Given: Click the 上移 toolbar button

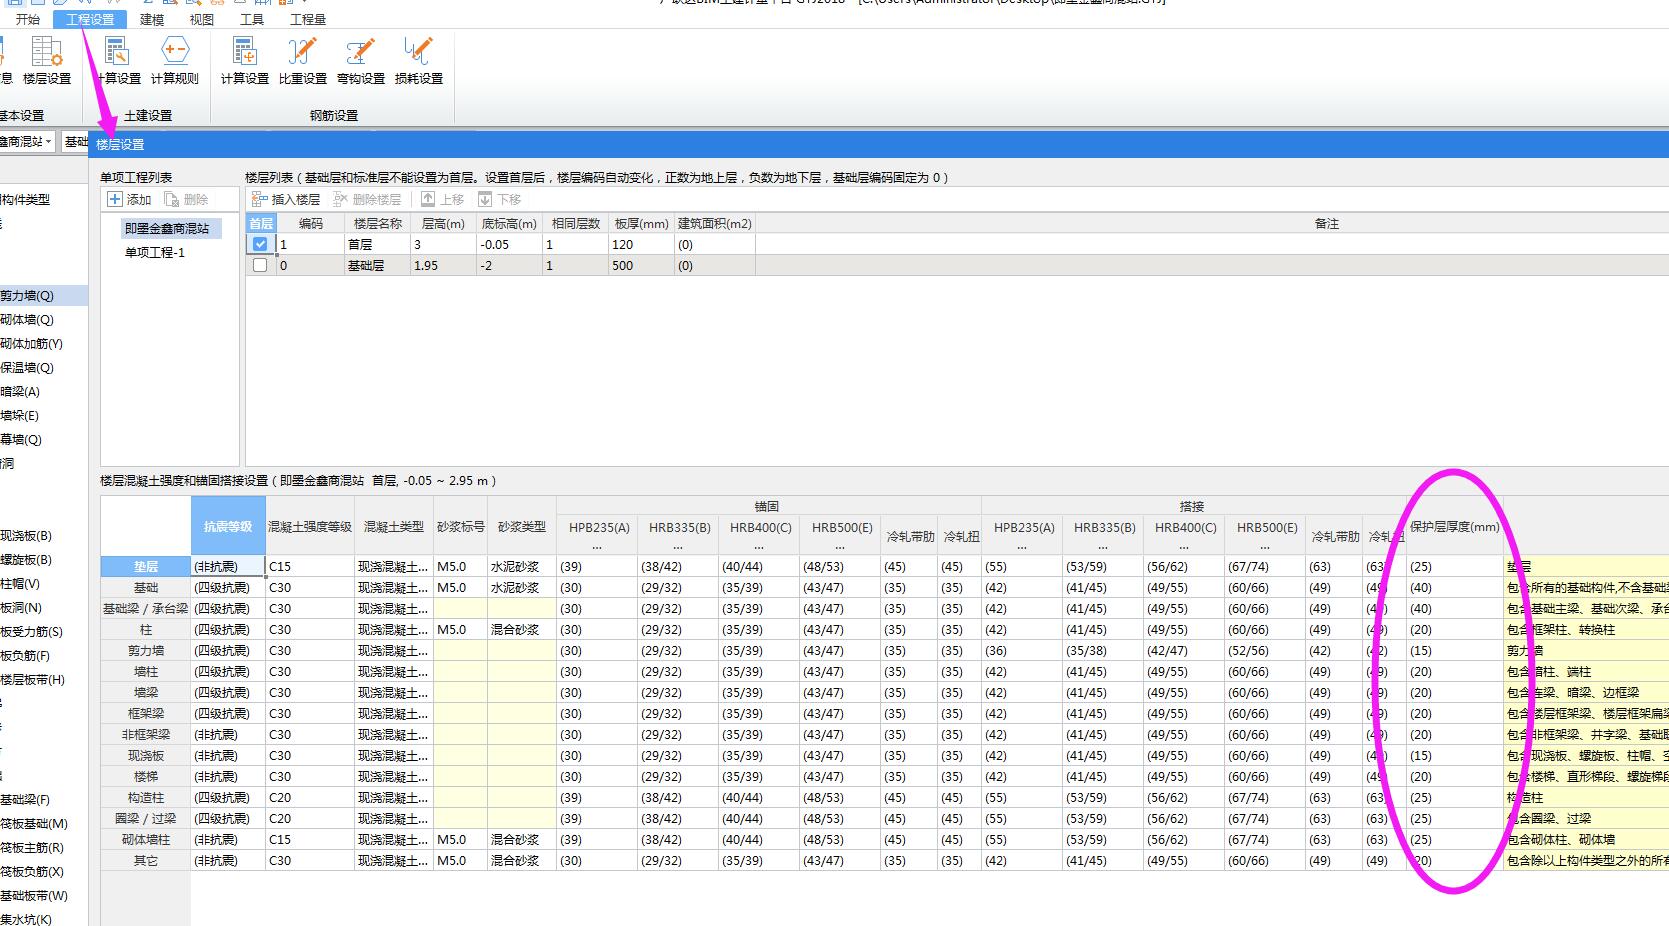Looking at the screenshot, I should click(x=443, y=199).
